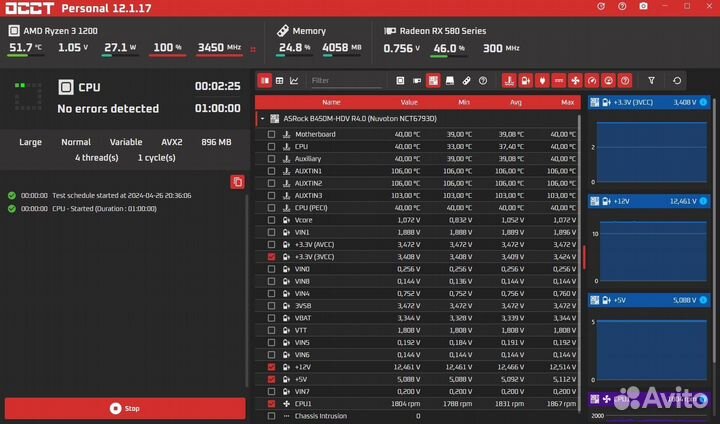Click the info icon on +3.3V (3VCC) graph

[x=703, y=102]
